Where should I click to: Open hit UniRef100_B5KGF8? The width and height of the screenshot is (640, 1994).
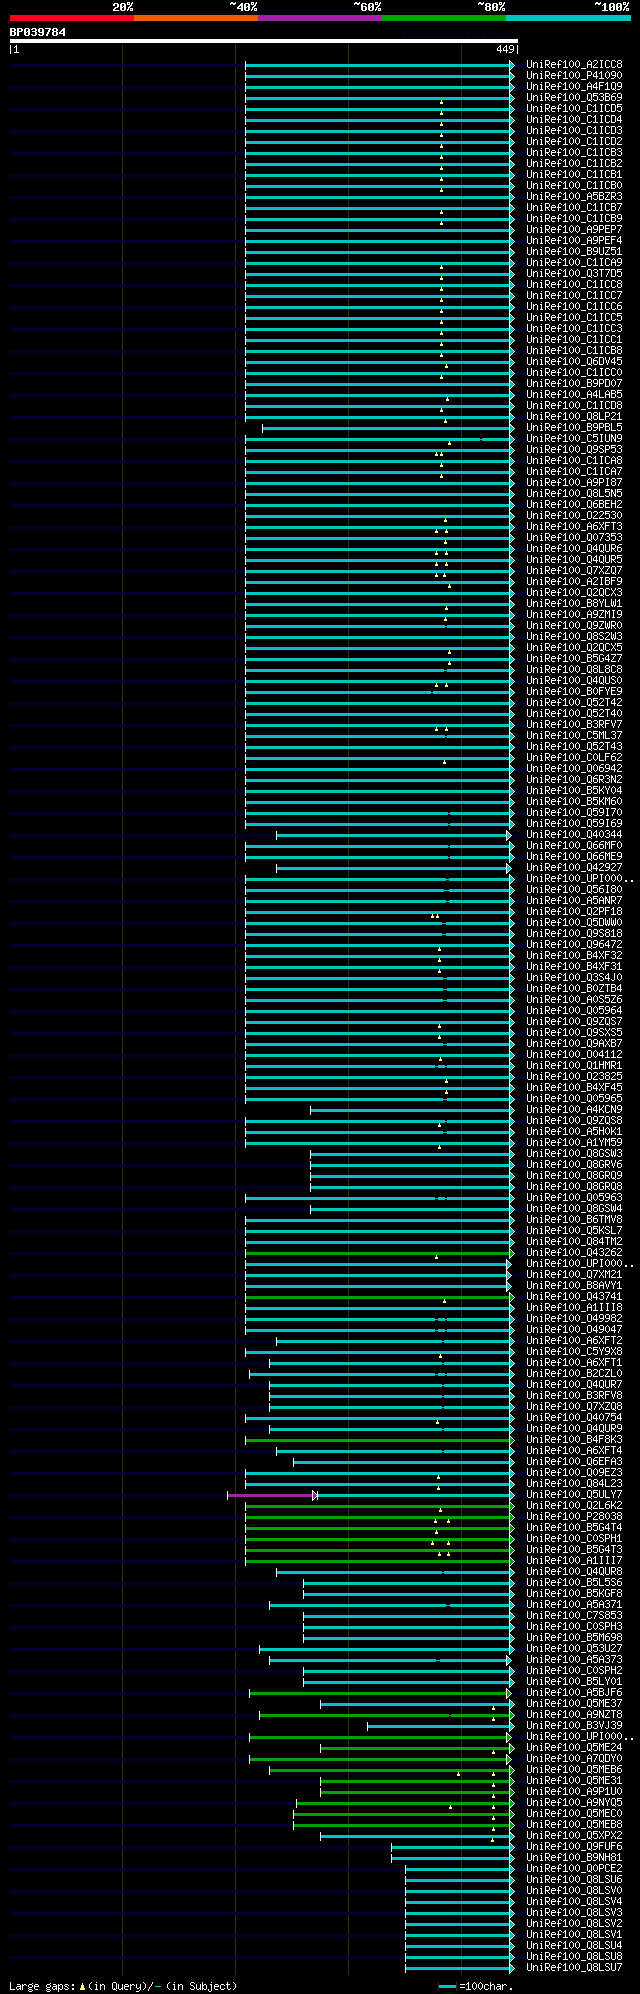pos(574,1593)
